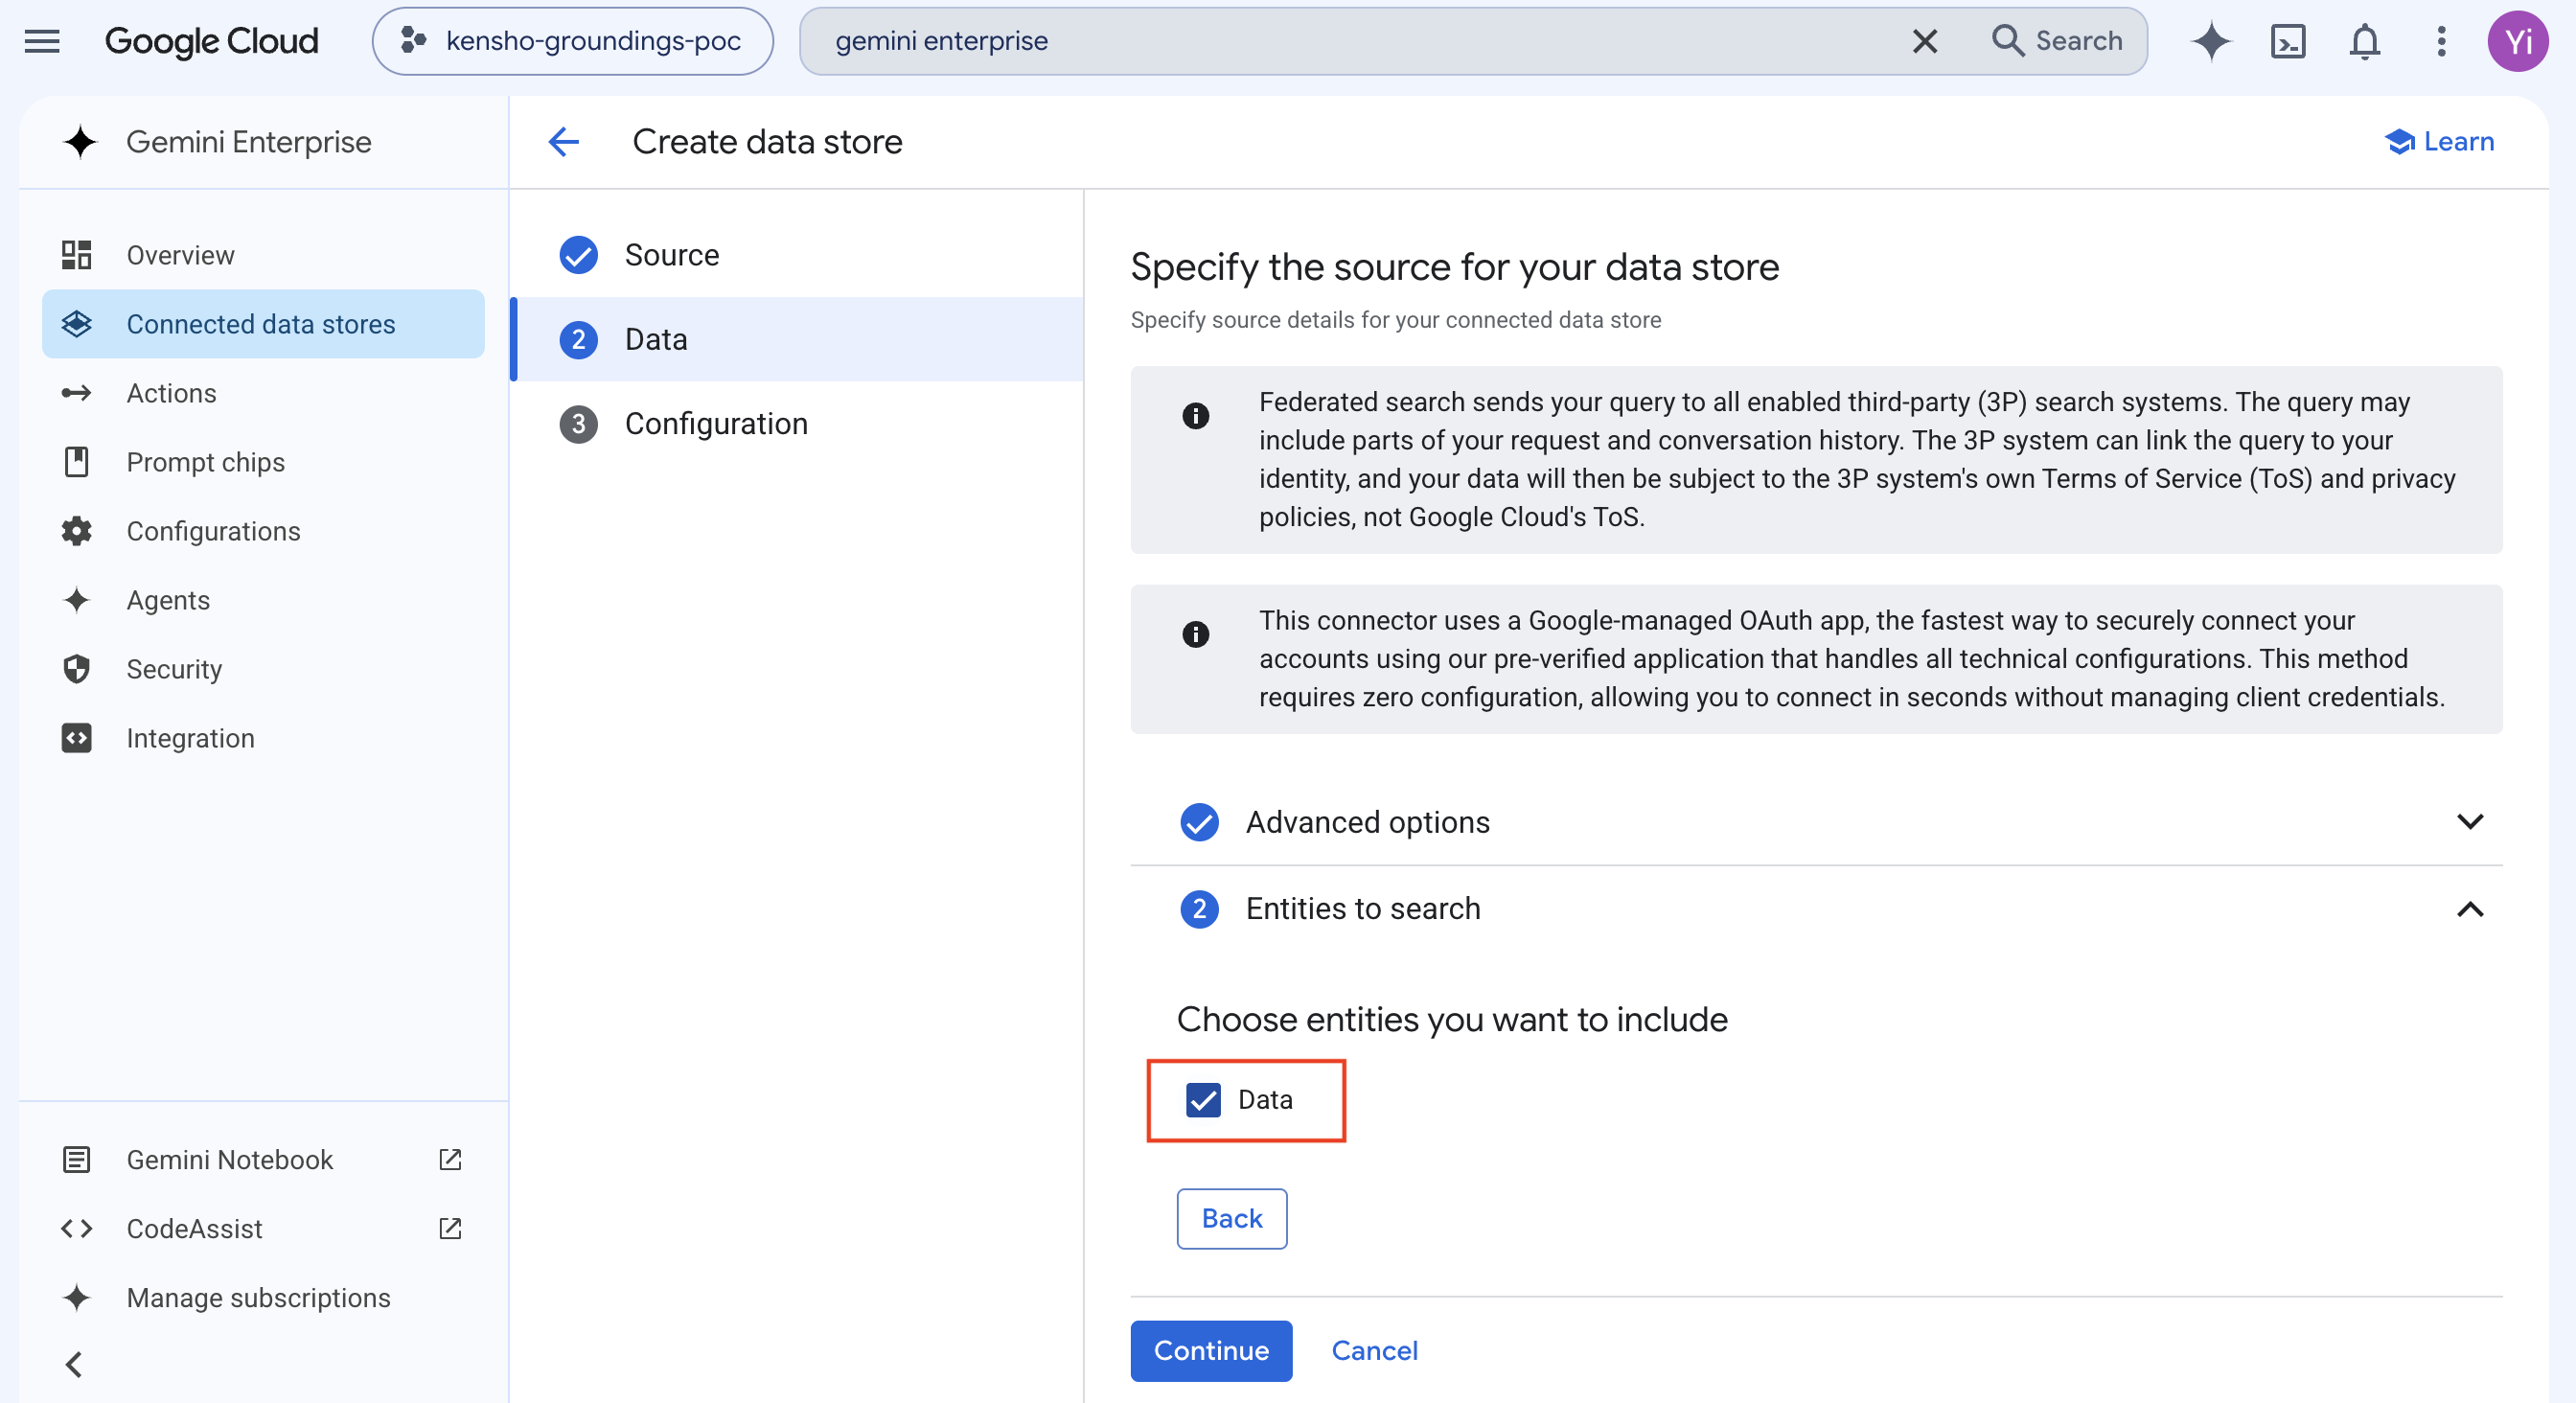
Task: Click the Security shield icon
Action: click(77, 669)
